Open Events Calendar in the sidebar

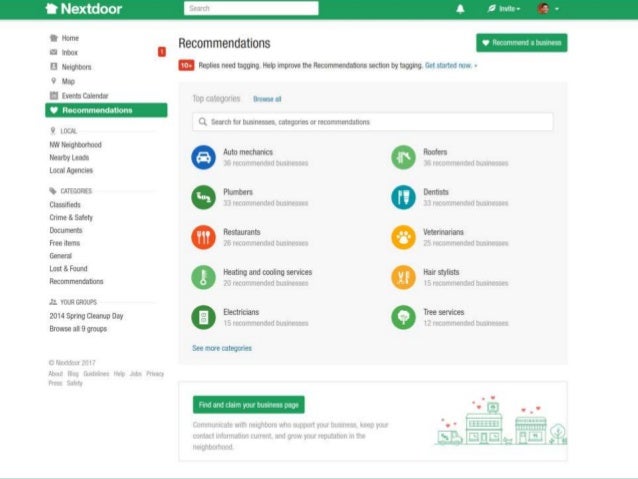coord(85,96)
